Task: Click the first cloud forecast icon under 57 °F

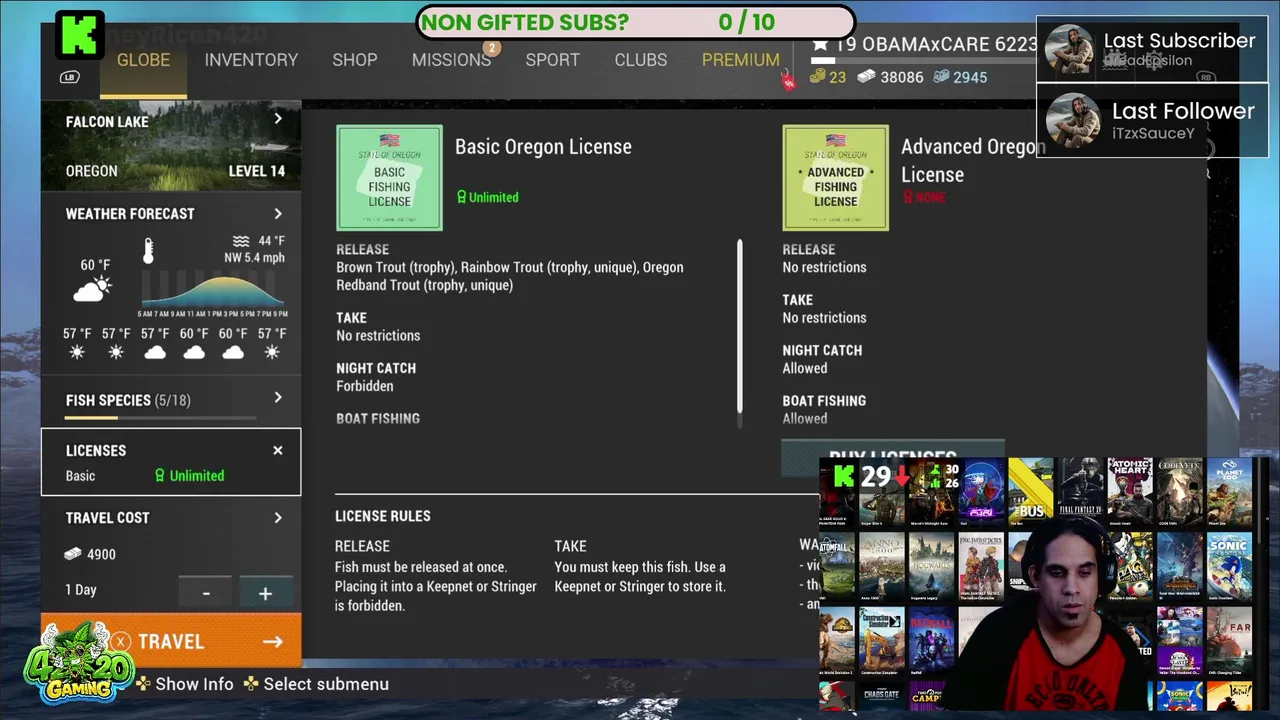Action: tap(155, 352)
